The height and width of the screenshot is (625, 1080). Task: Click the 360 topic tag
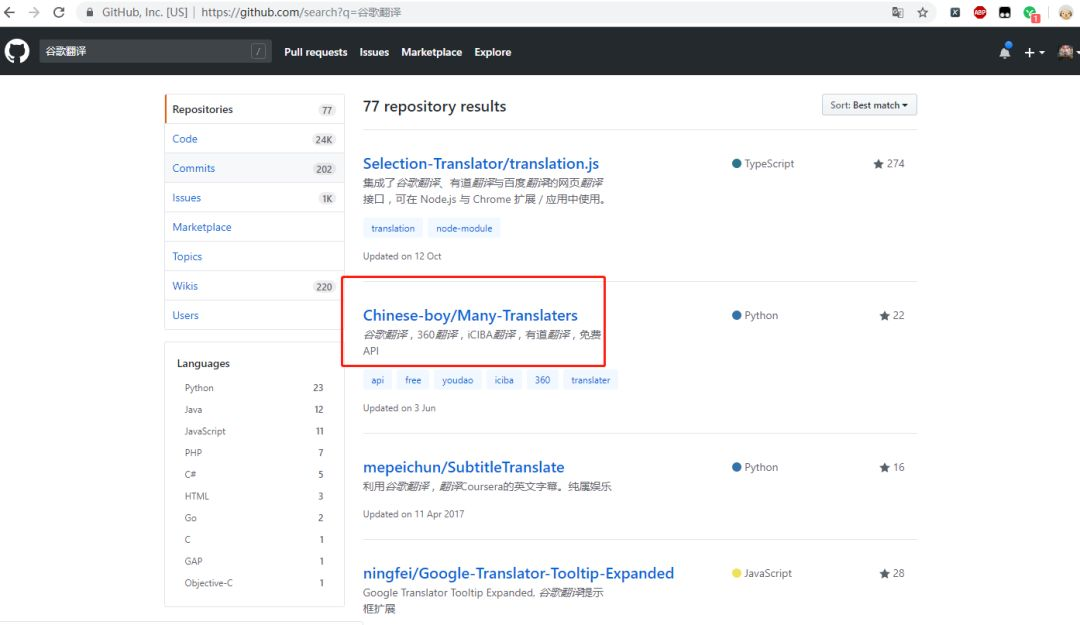[x=543, y=380]
